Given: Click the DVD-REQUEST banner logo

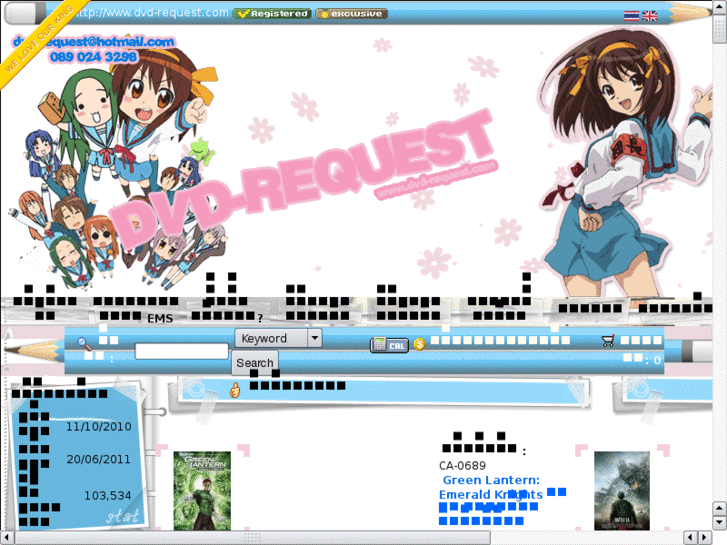Looking at the screenshot, I should click(x=304, y=179).
